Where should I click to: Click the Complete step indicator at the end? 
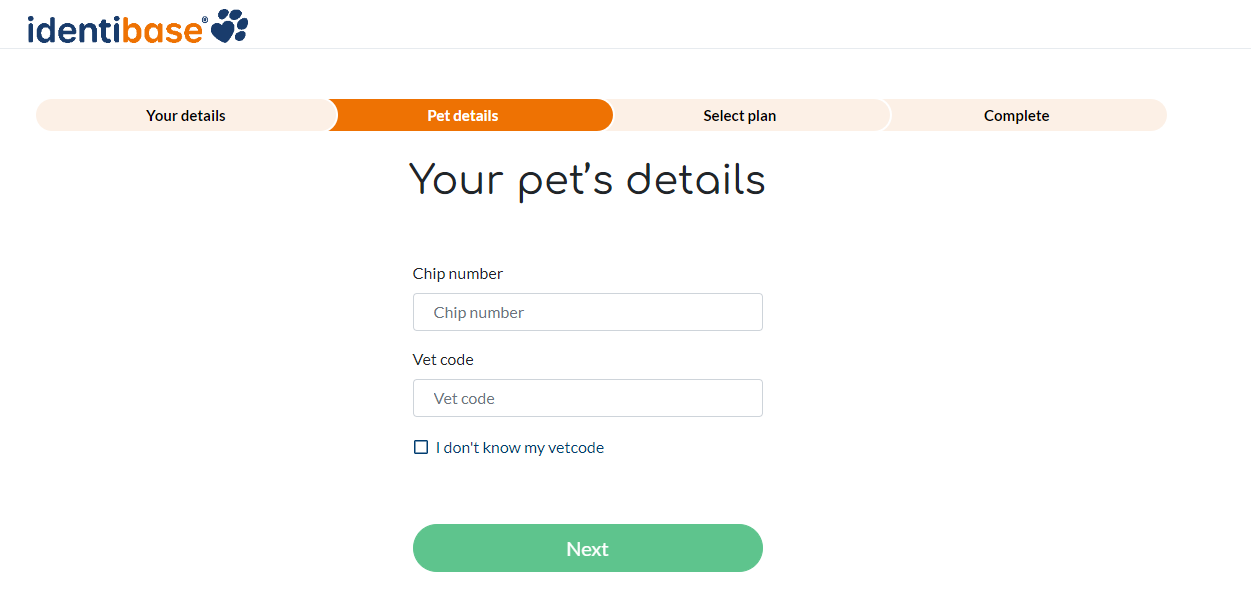tap(1016, 115)
